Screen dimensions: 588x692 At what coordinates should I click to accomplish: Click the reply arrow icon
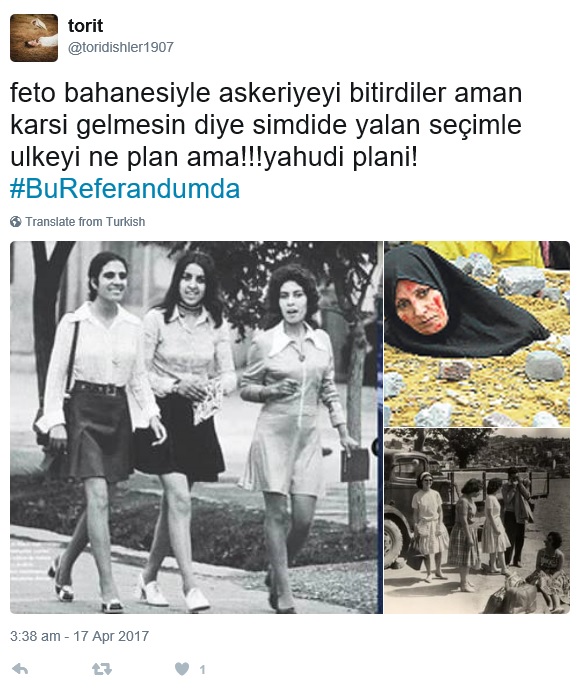pyautogui.click(x=20, y=669)
